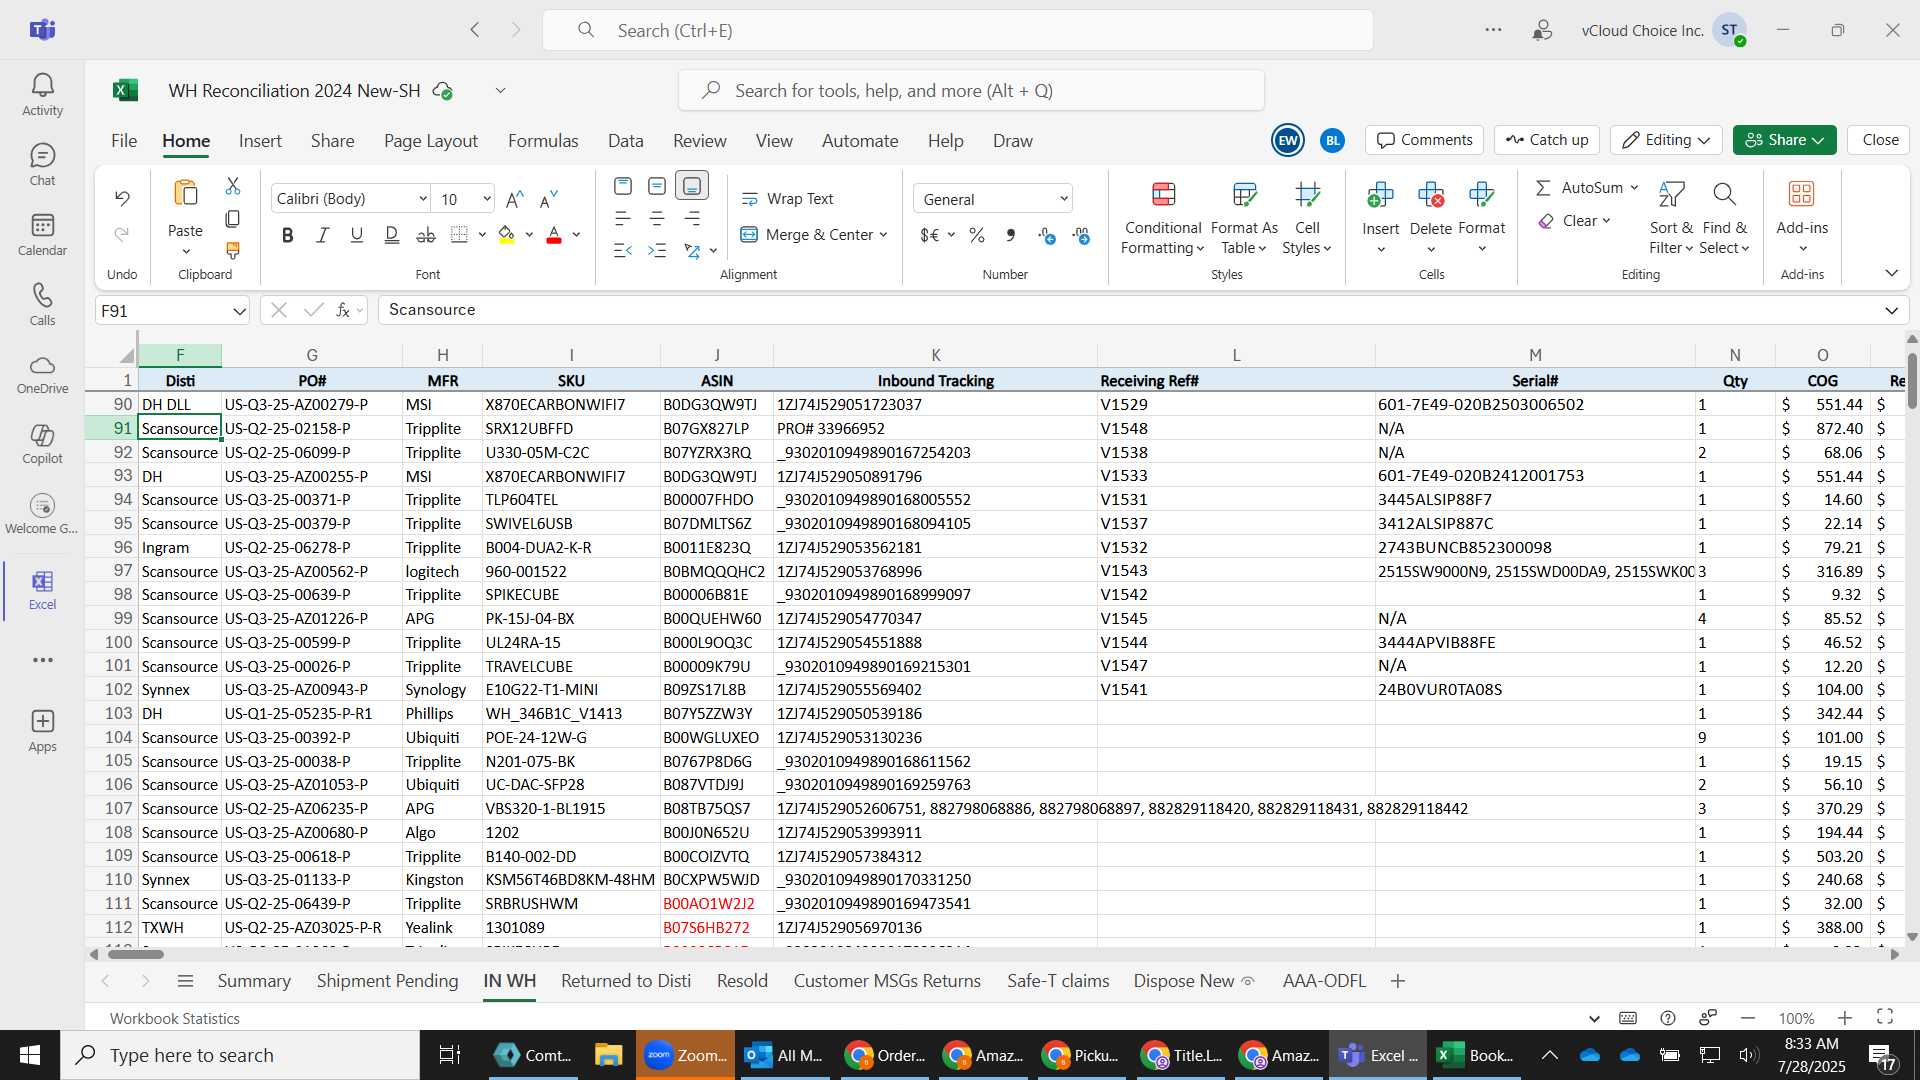Click the Find & Select magnifier icon
This screenshot has width=1920, height=1080.
tap(1724, 194)
